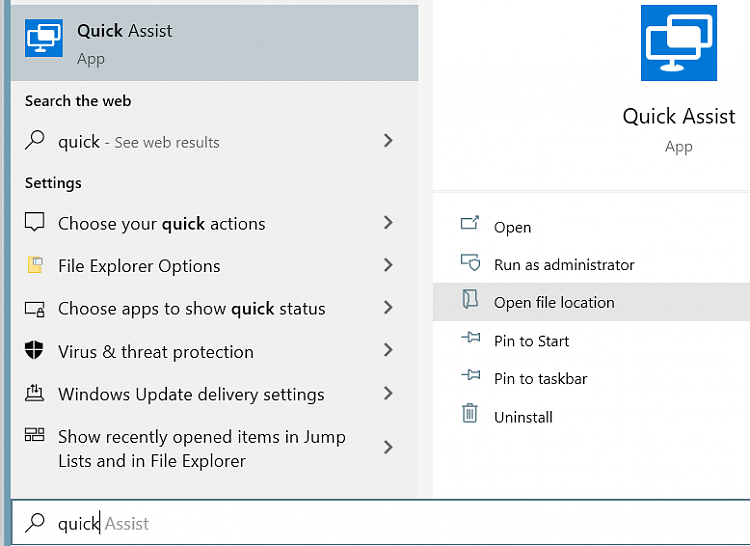
Task: Click the magnifier icon in the search box
Action: click(x=35, y=523)
